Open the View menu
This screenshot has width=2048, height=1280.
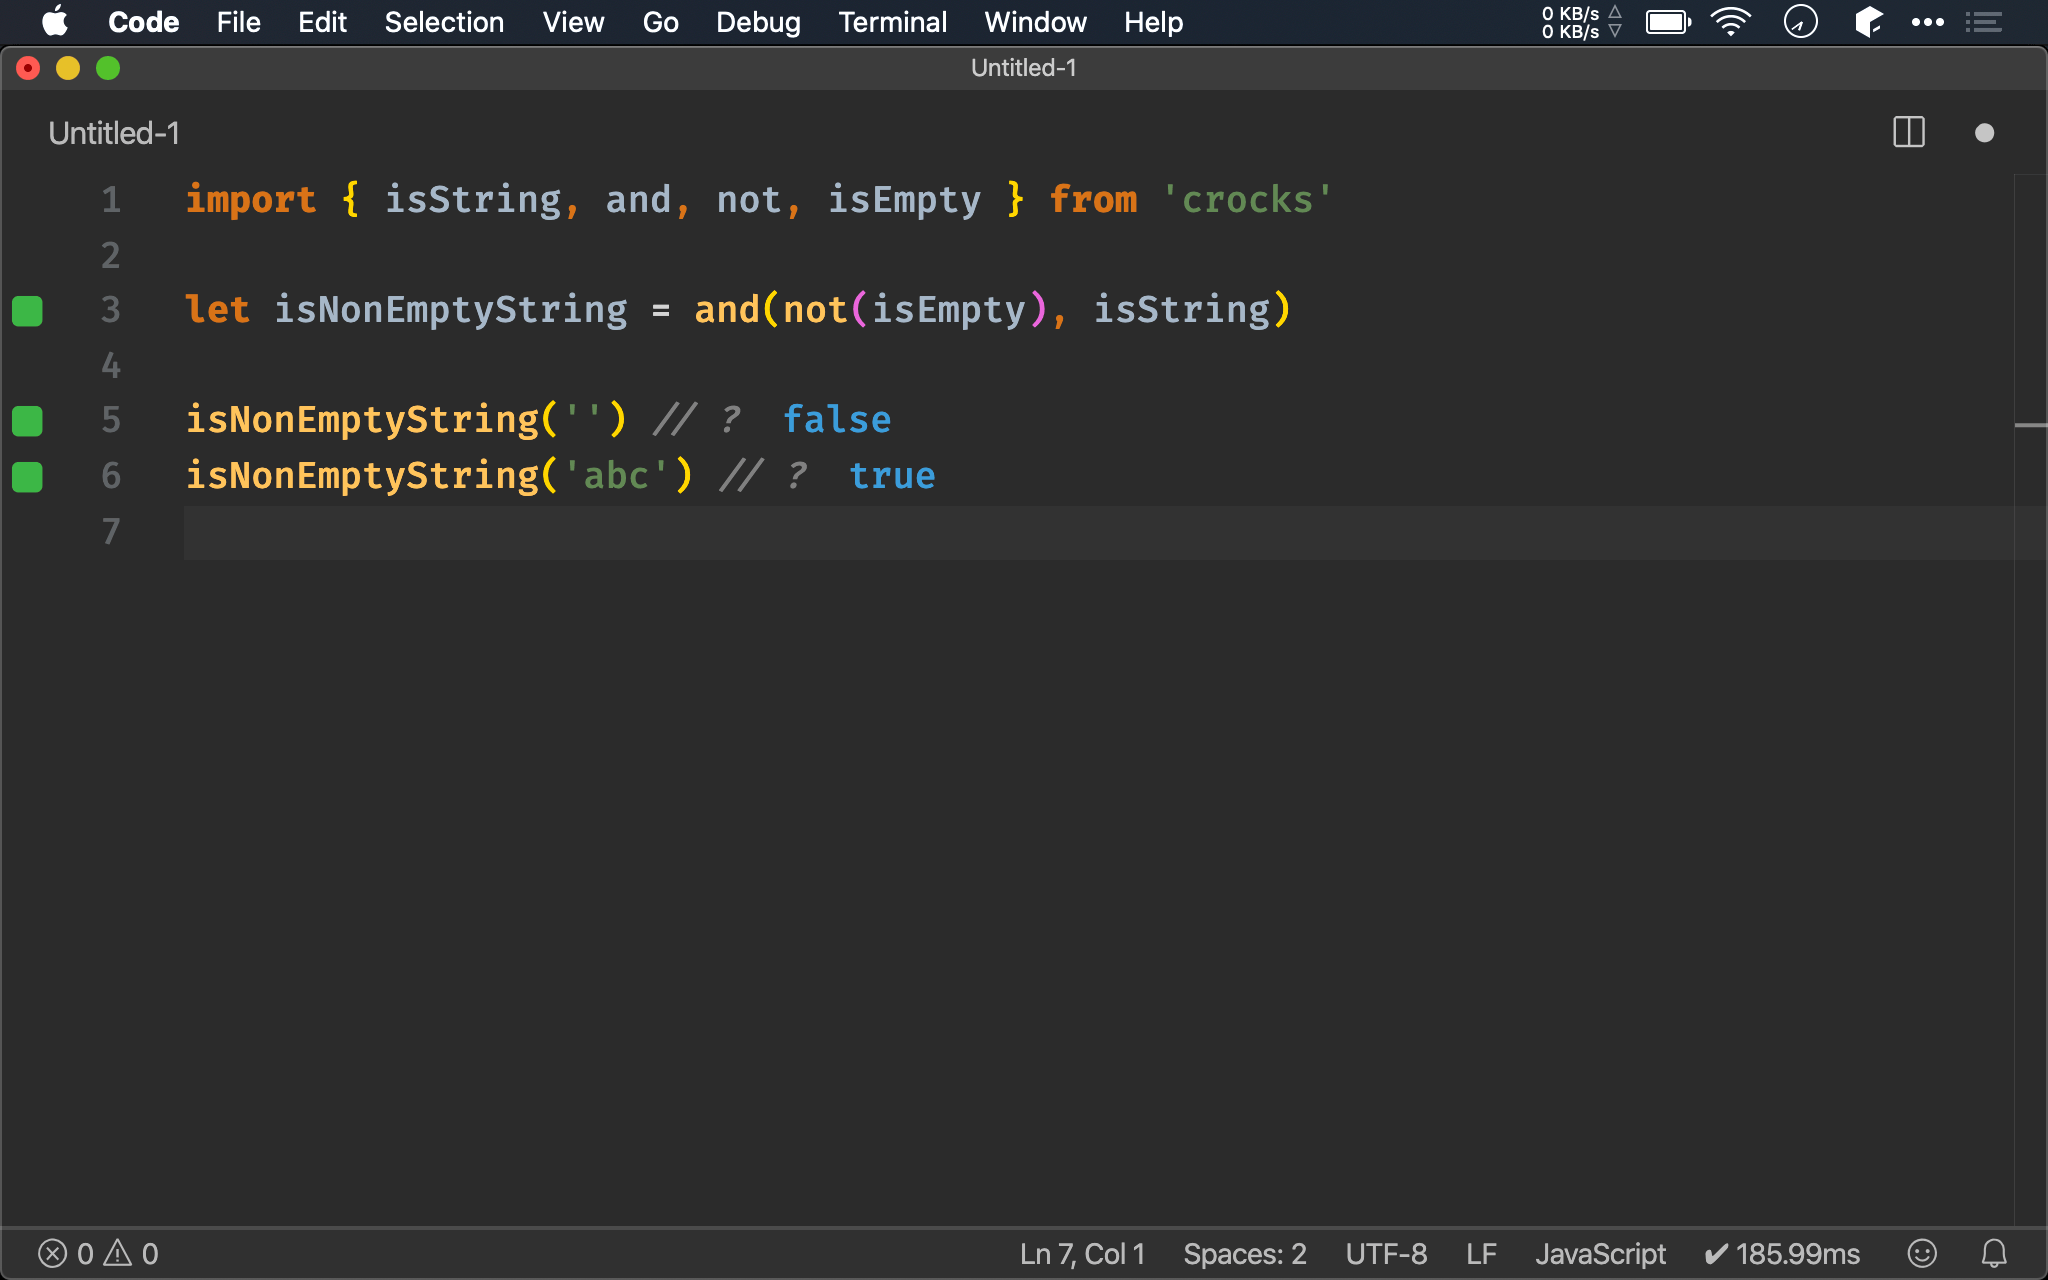point(573,22)
